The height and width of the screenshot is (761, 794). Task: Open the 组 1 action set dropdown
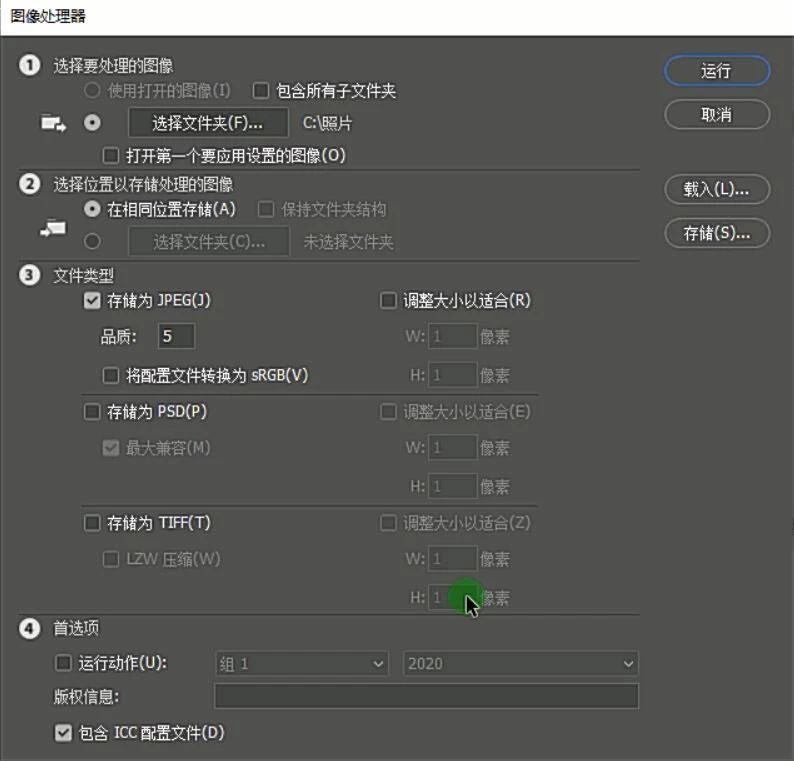(302, 663)
